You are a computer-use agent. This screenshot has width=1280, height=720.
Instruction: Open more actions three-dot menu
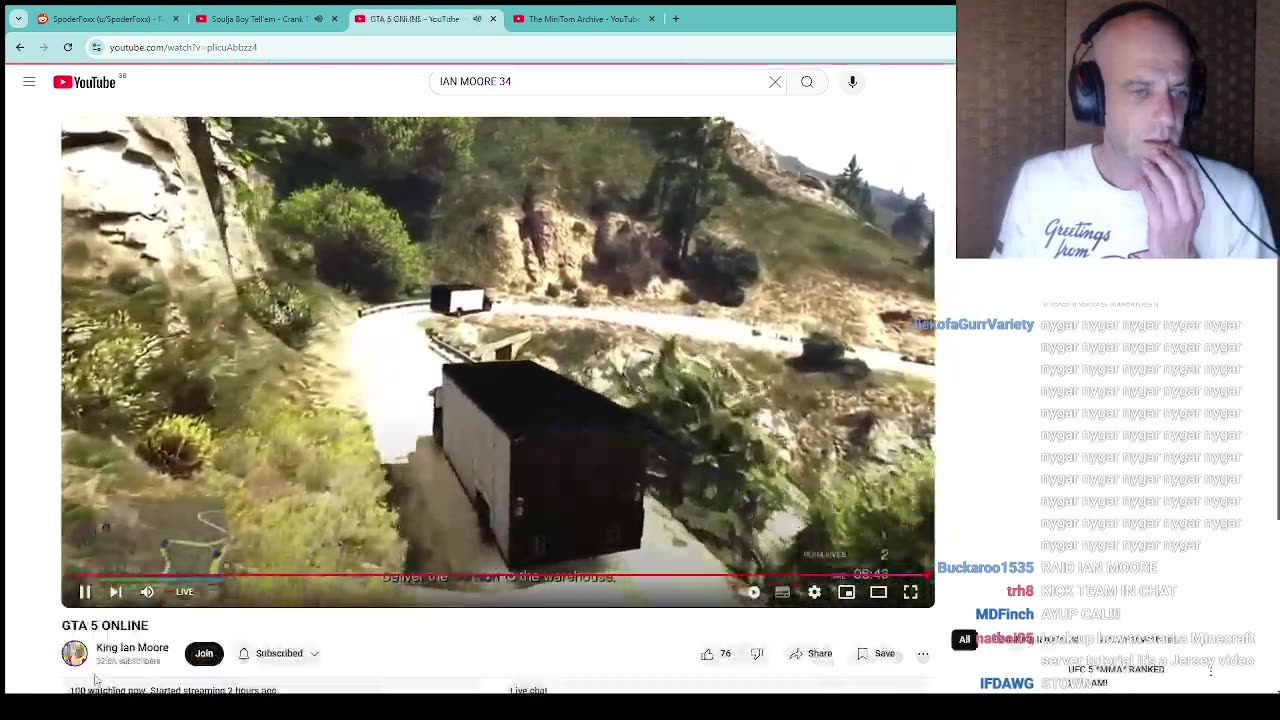(x=923, y=654)
